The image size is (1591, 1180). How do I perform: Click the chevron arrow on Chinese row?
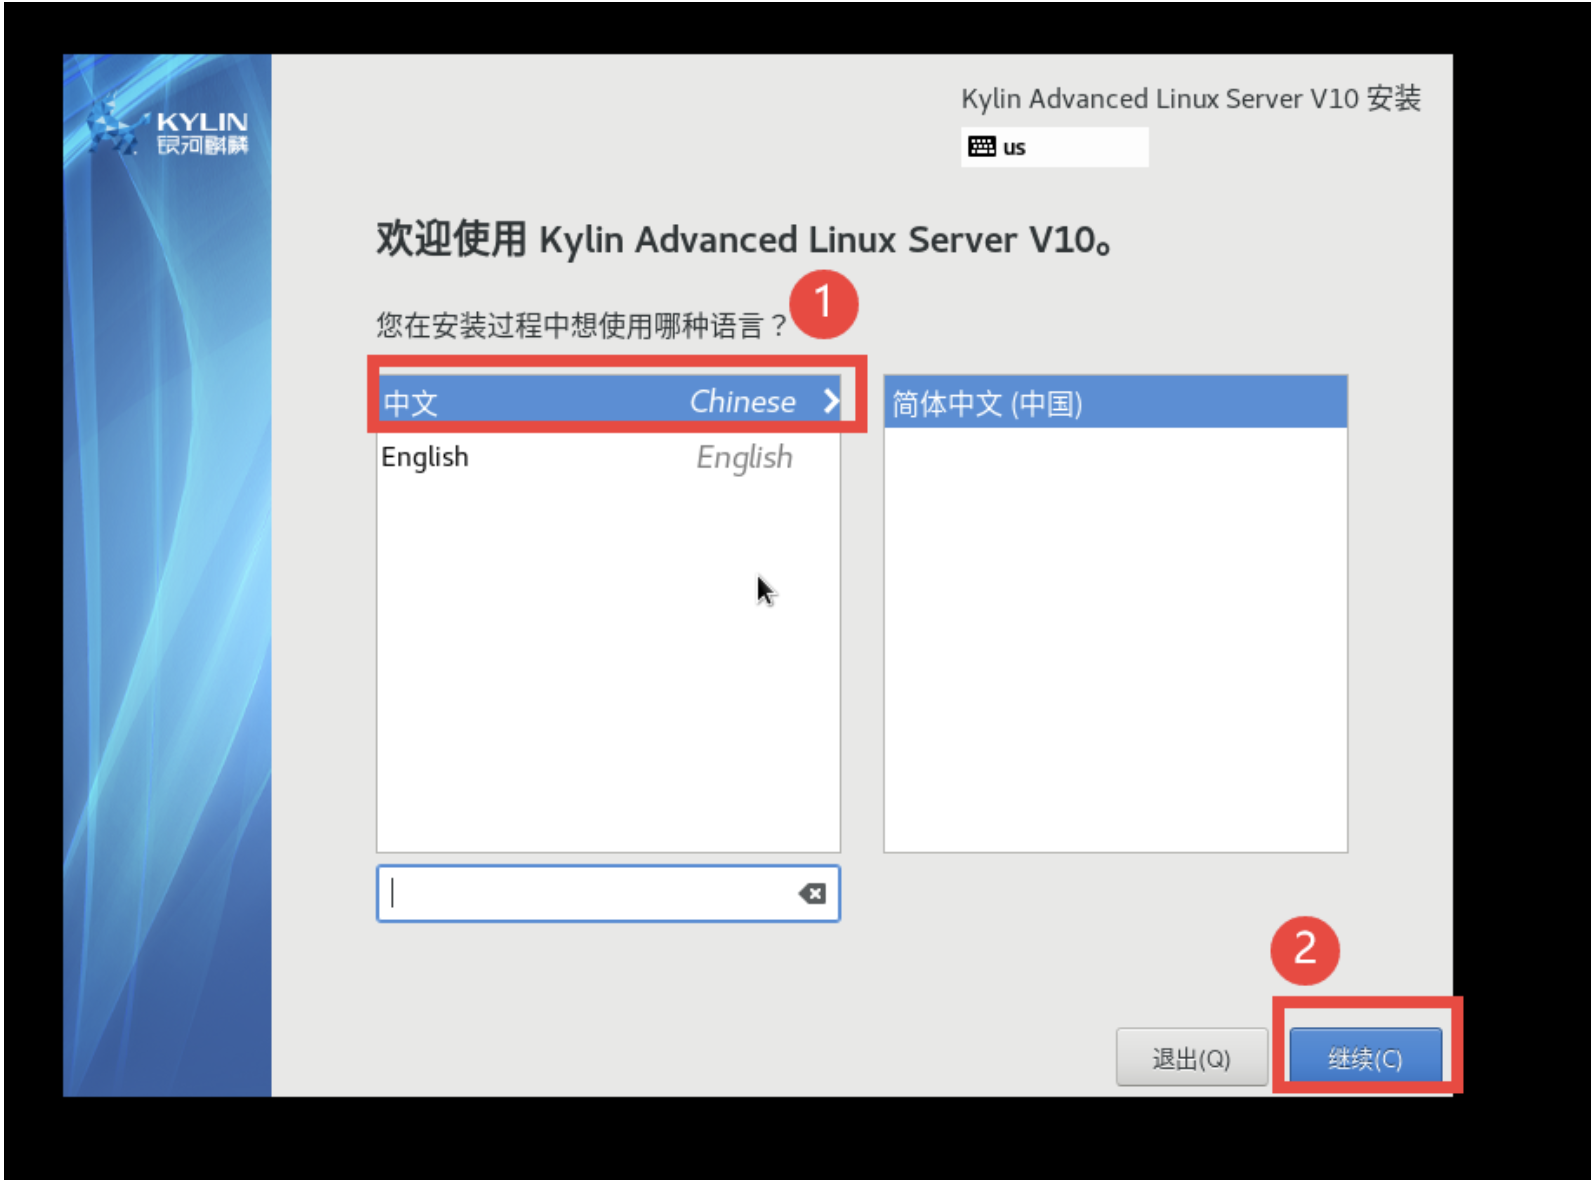pos(830,402)
